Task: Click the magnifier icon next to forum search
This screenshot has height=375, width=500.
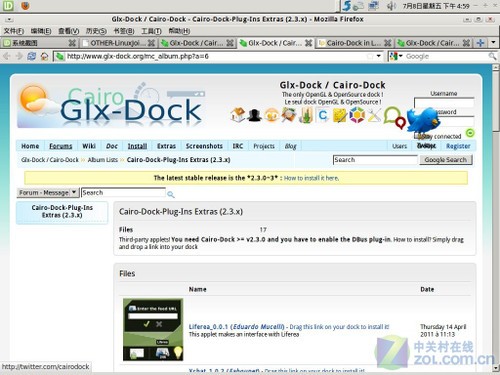Action: tap(171, 194)
